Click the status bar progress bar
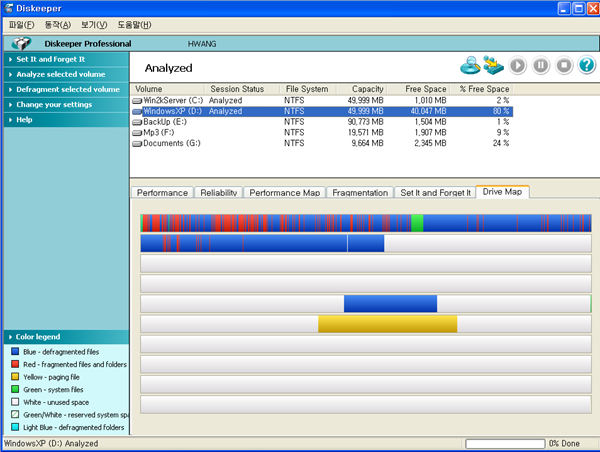 [x=505, y=444]
